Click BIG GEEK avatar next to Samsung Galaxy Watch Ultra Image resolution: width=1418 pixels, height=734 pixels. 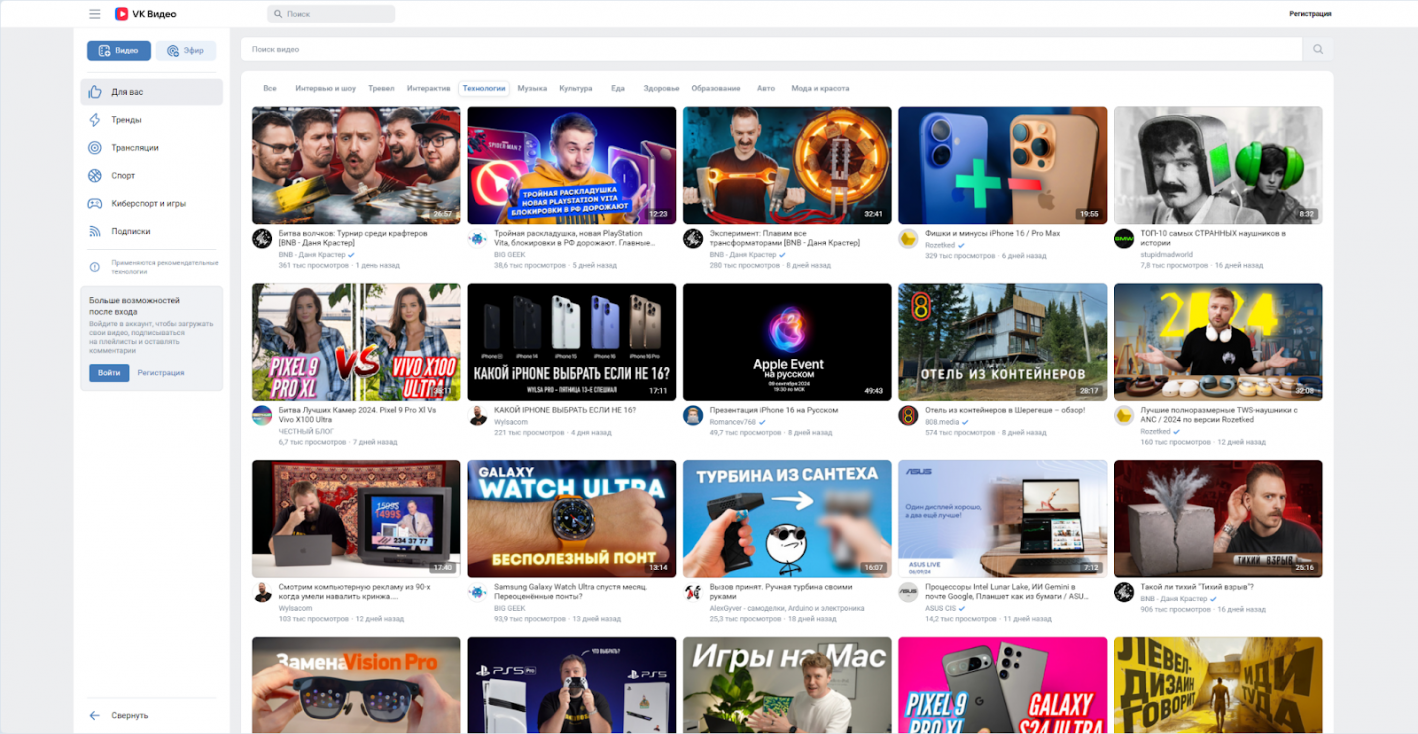coord(477,592)
